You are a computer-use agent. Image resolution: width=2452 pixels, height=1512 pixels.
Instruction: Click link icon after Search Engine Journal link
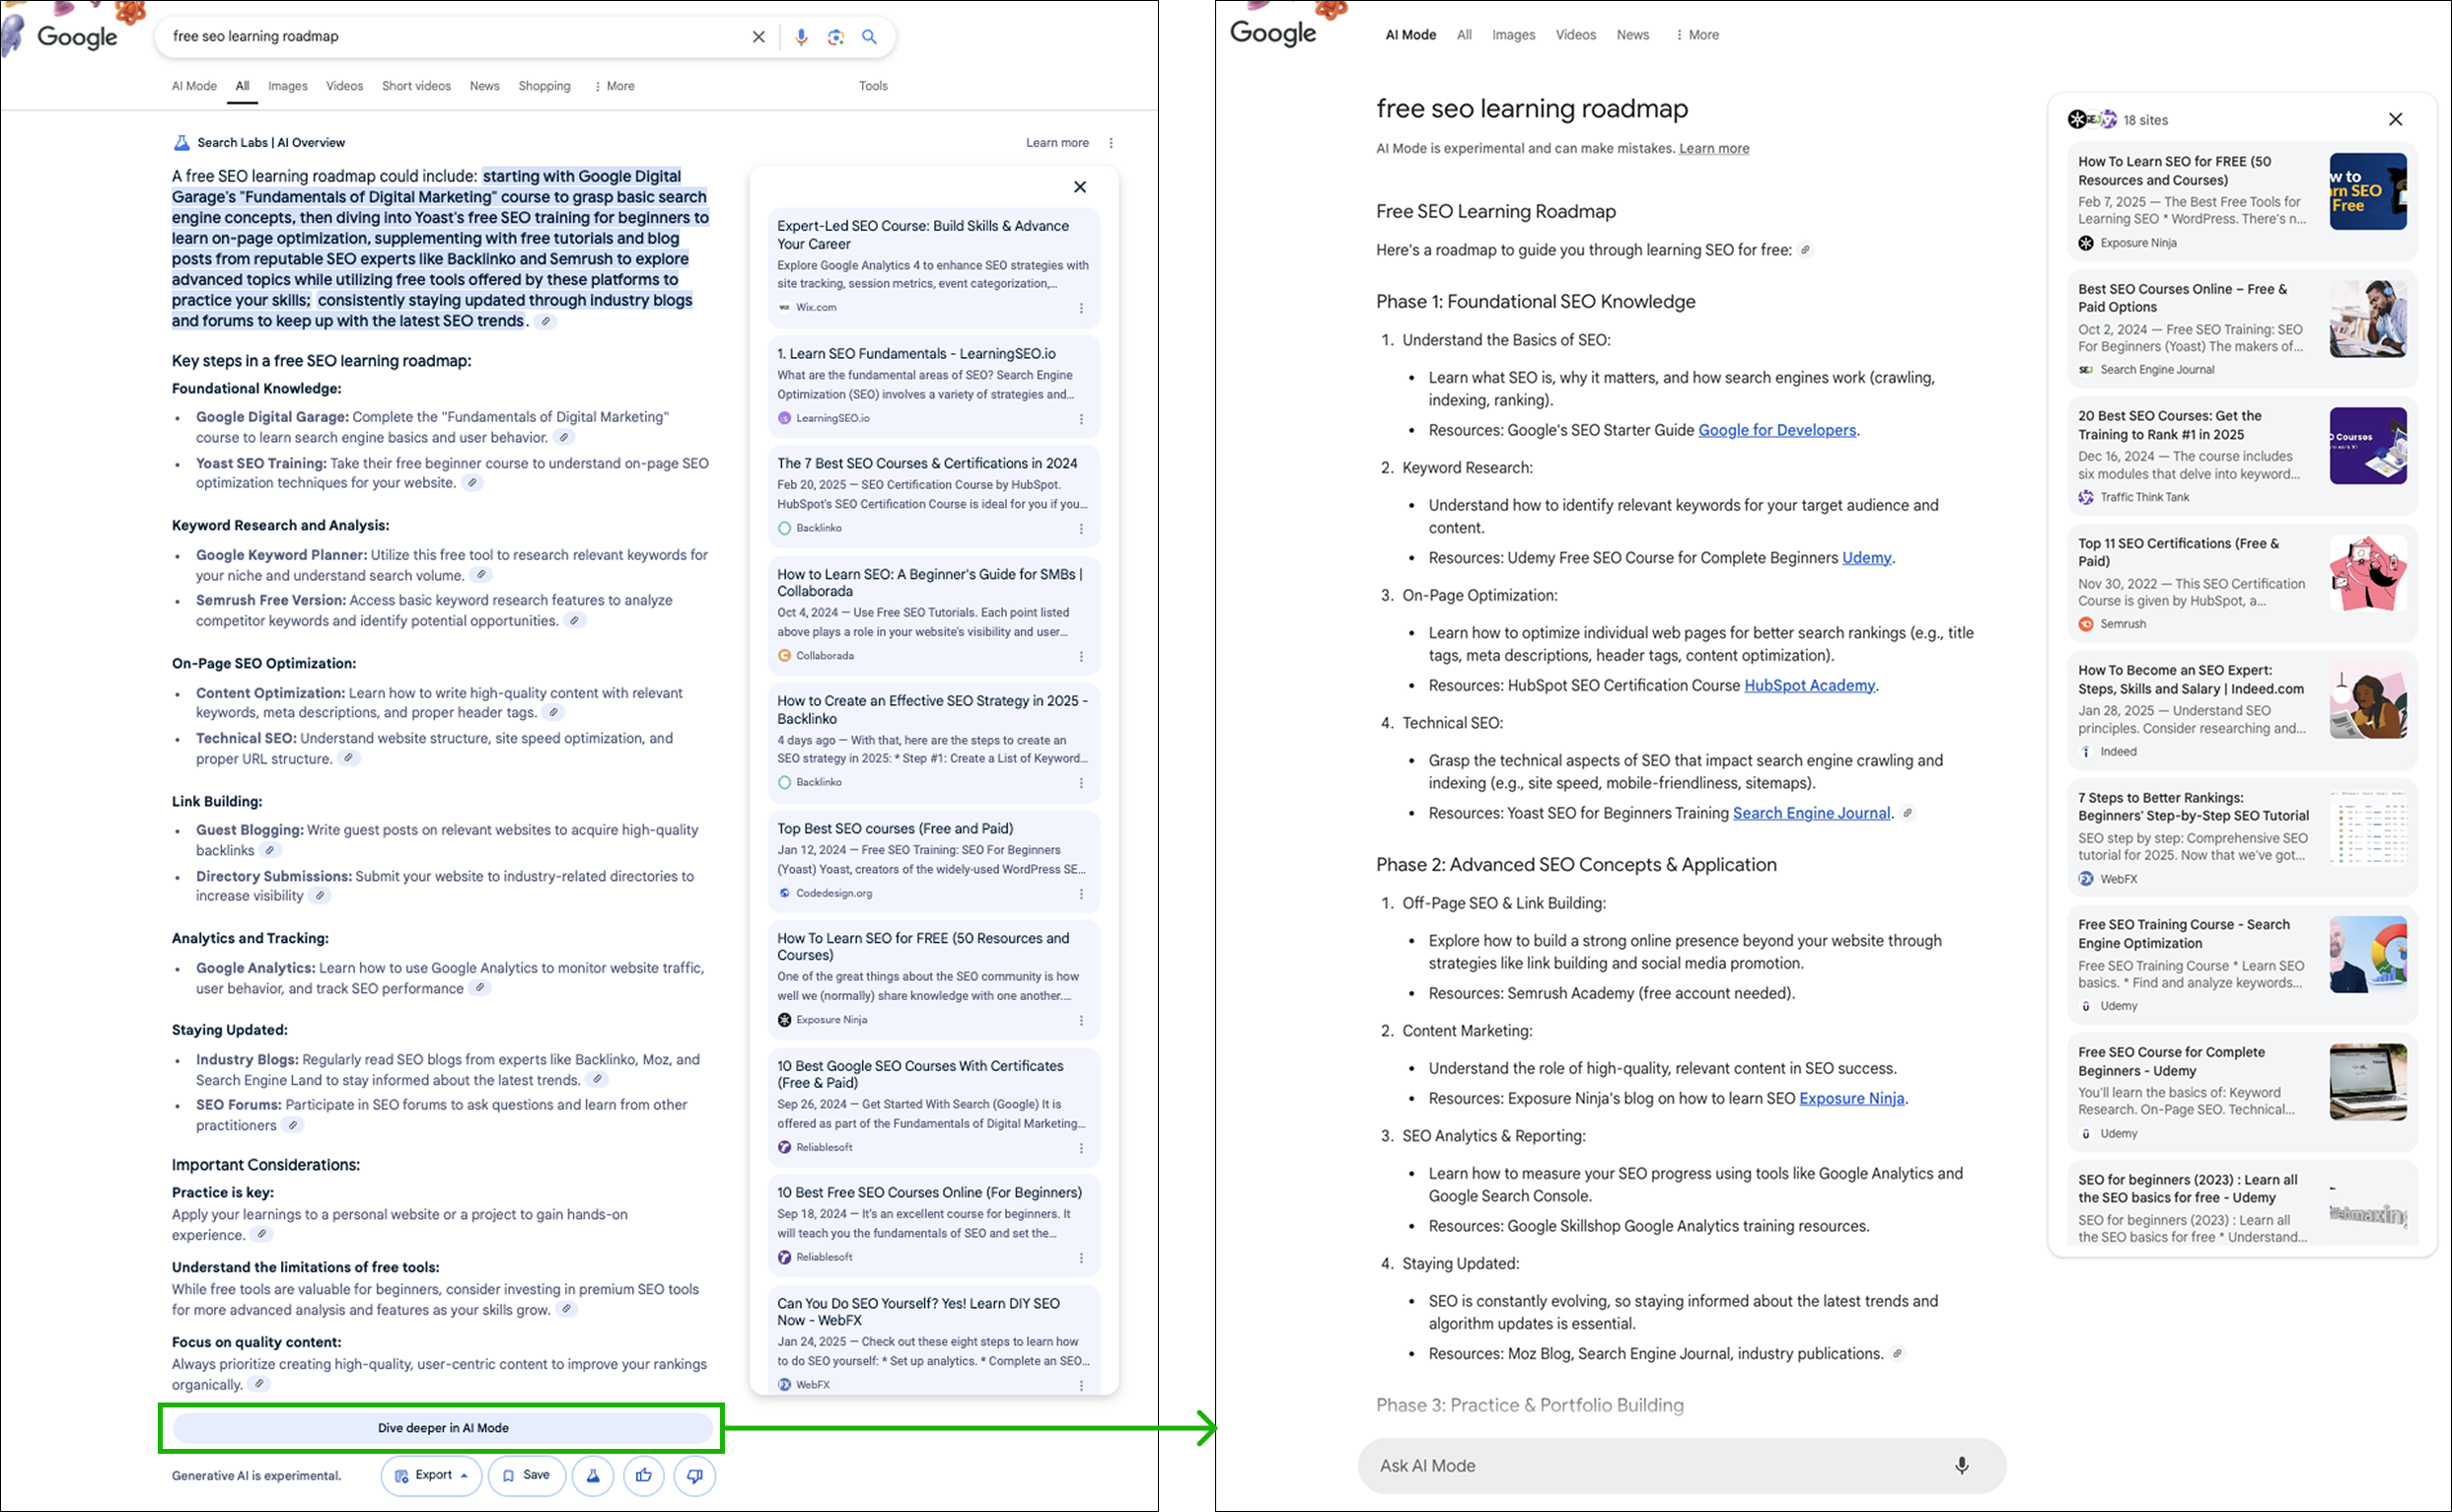[x=1907, y=813]
